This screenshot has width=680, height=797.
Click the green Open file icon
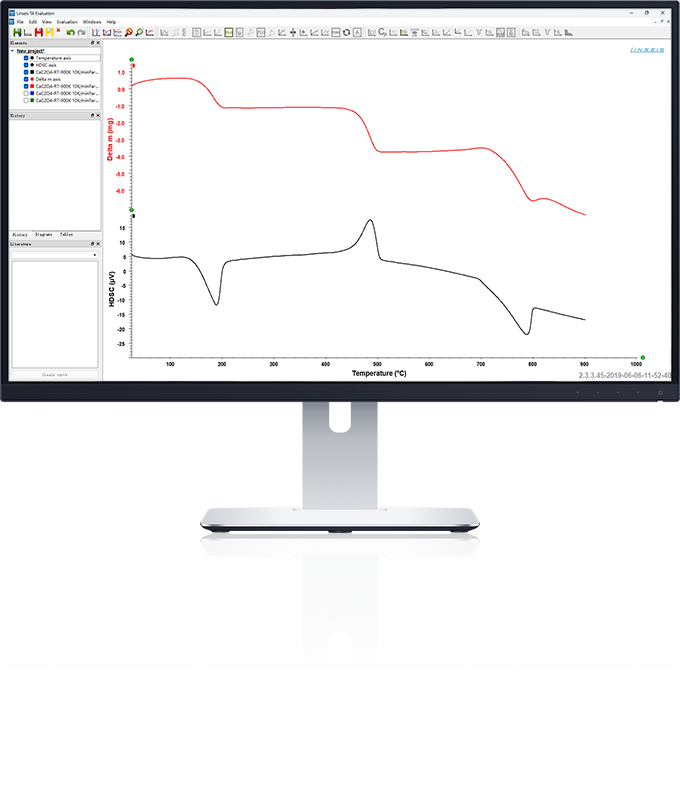(17, 32)
